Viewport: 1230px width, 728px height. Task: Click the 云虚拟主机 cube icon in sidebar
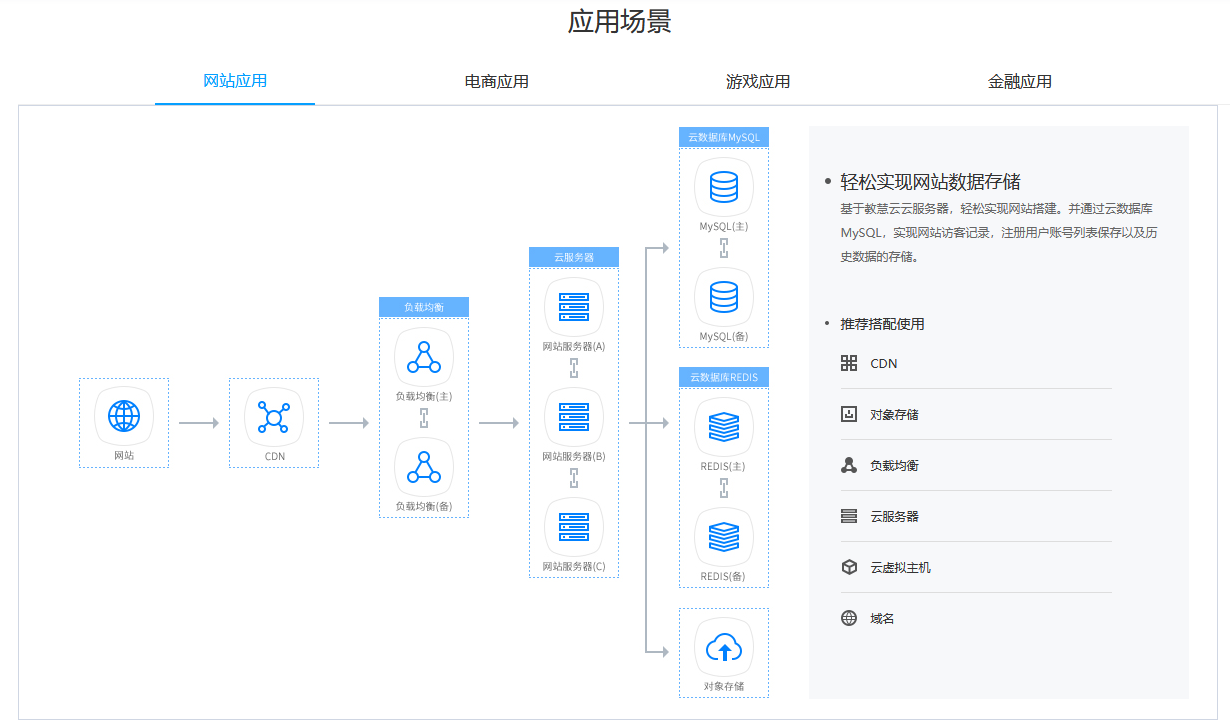(x=847, y=566)
